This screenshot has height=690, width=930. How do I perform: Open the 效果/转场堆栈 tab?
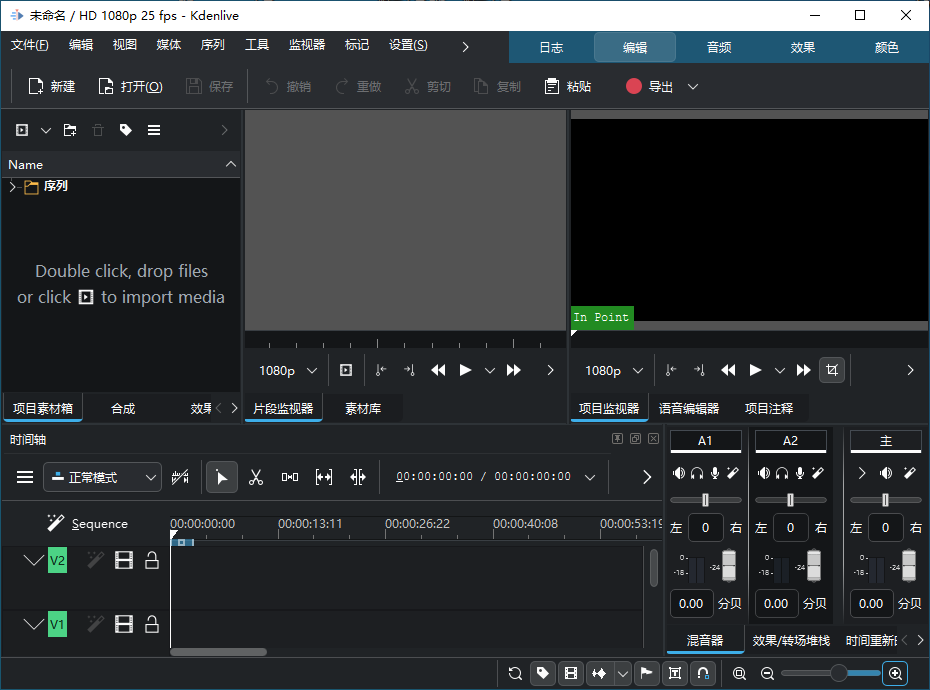(x=791, y=641)
